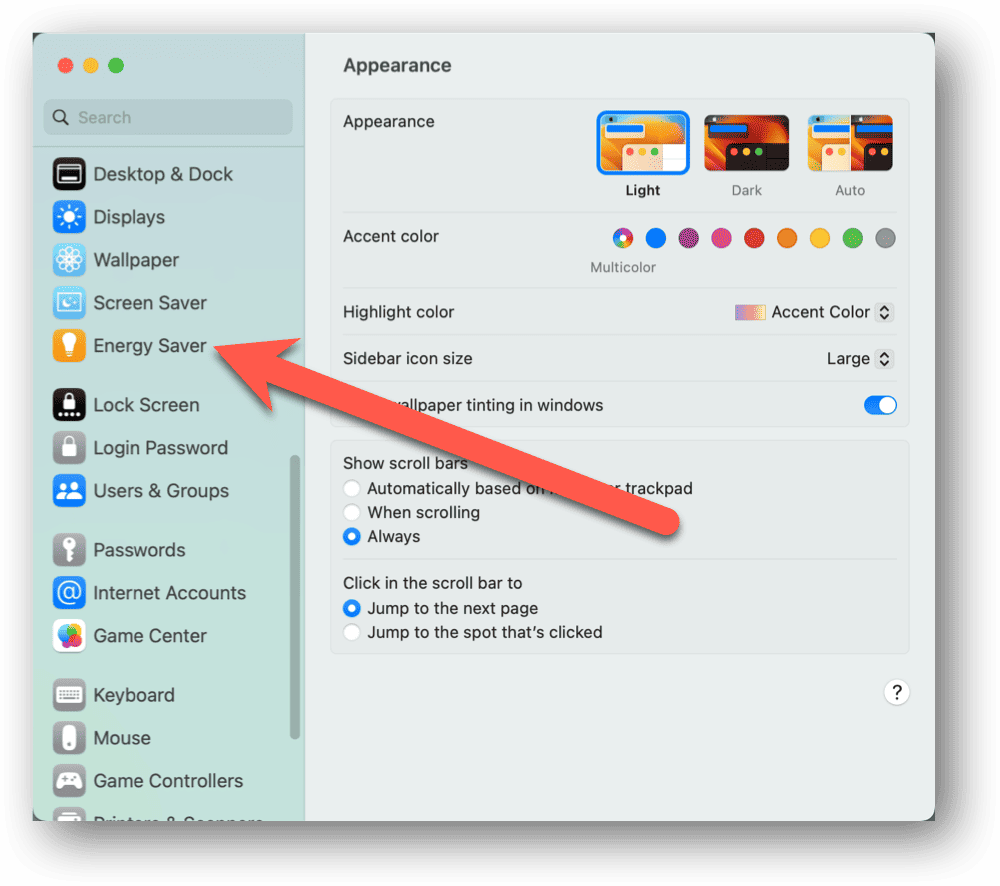The image size is (1000, 886).
Task: Choose the Auto appearance thumbnail
Action: [x=849, y=143]
